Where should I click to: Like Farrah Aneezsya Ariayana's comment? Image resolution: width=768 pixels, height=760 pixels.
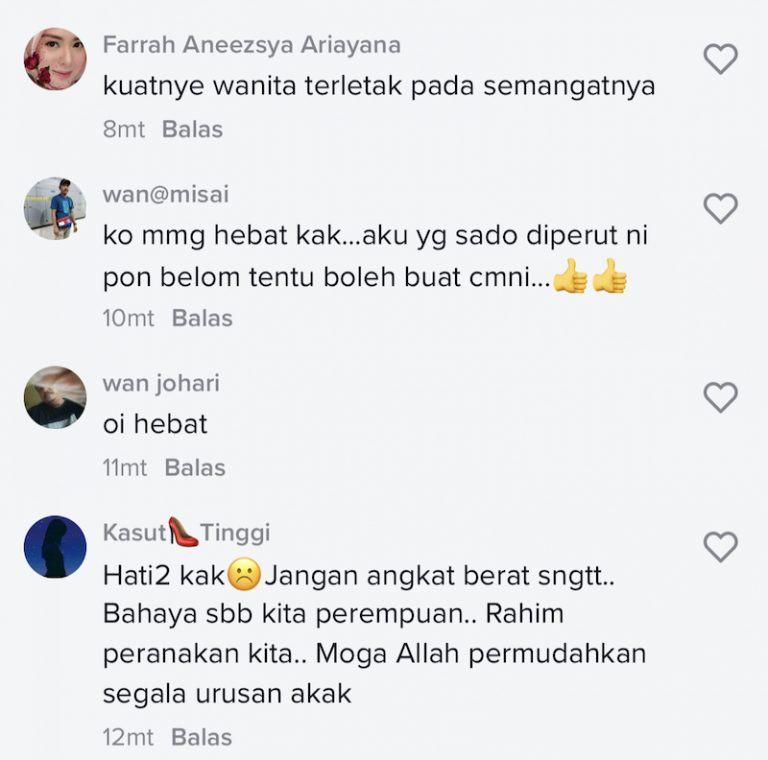pos(720,59)
